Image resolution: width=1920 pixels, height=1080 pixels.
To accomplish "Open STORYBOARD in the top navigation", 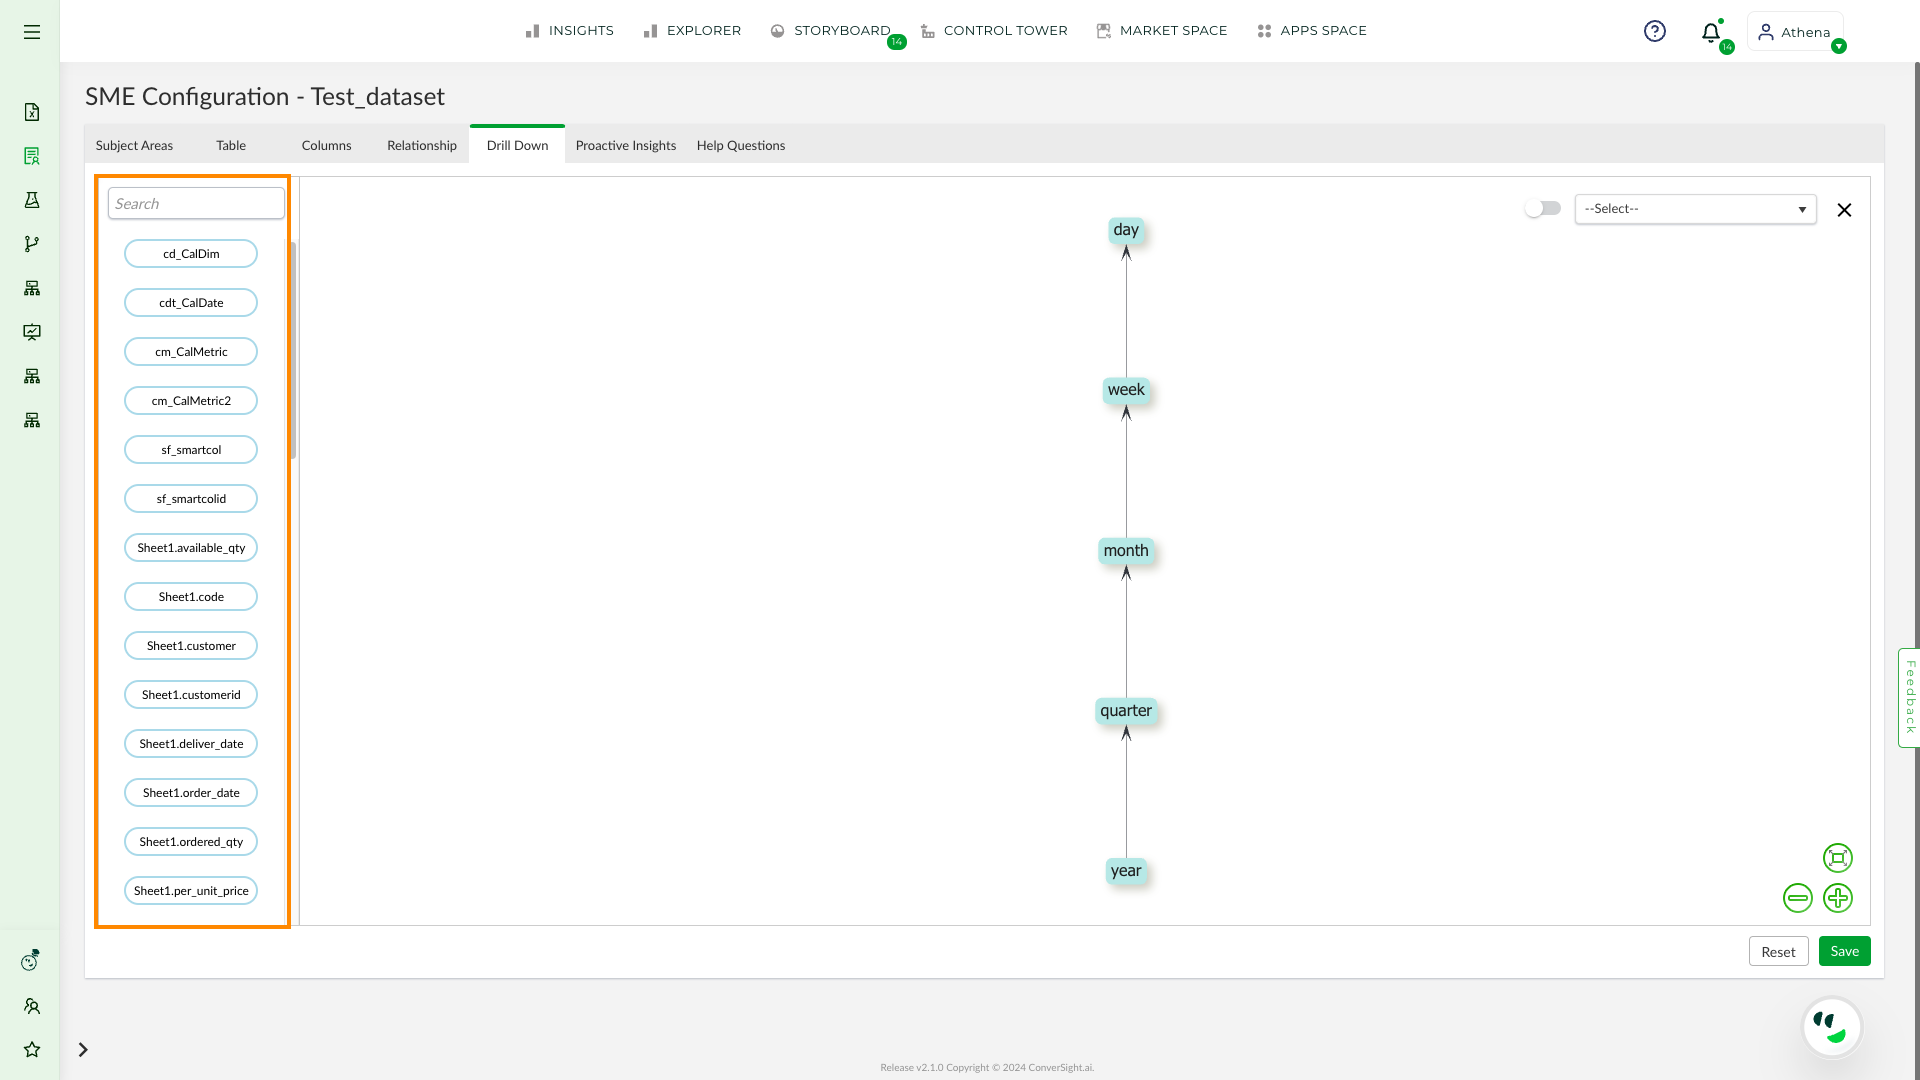I will 831,31.
